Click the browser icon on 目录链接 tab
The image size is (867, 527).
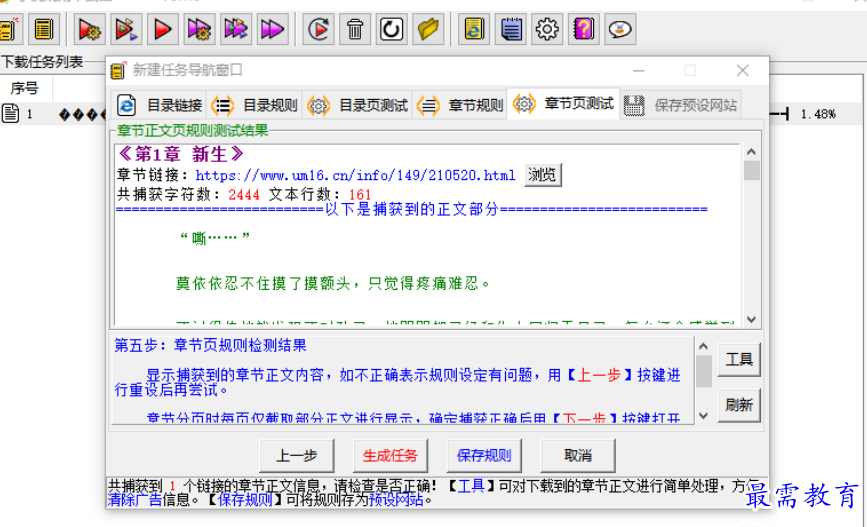point(127,105)
